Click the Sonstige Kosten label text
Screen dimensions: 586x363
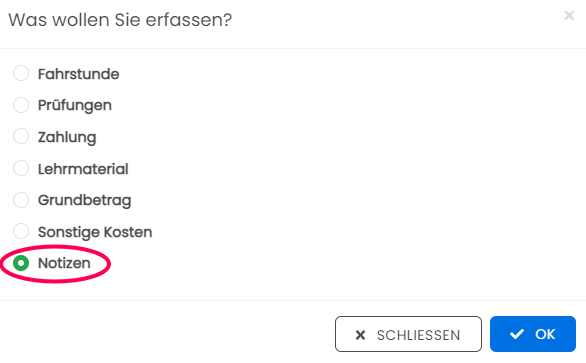pyautogui.click(x=95, y=232)
